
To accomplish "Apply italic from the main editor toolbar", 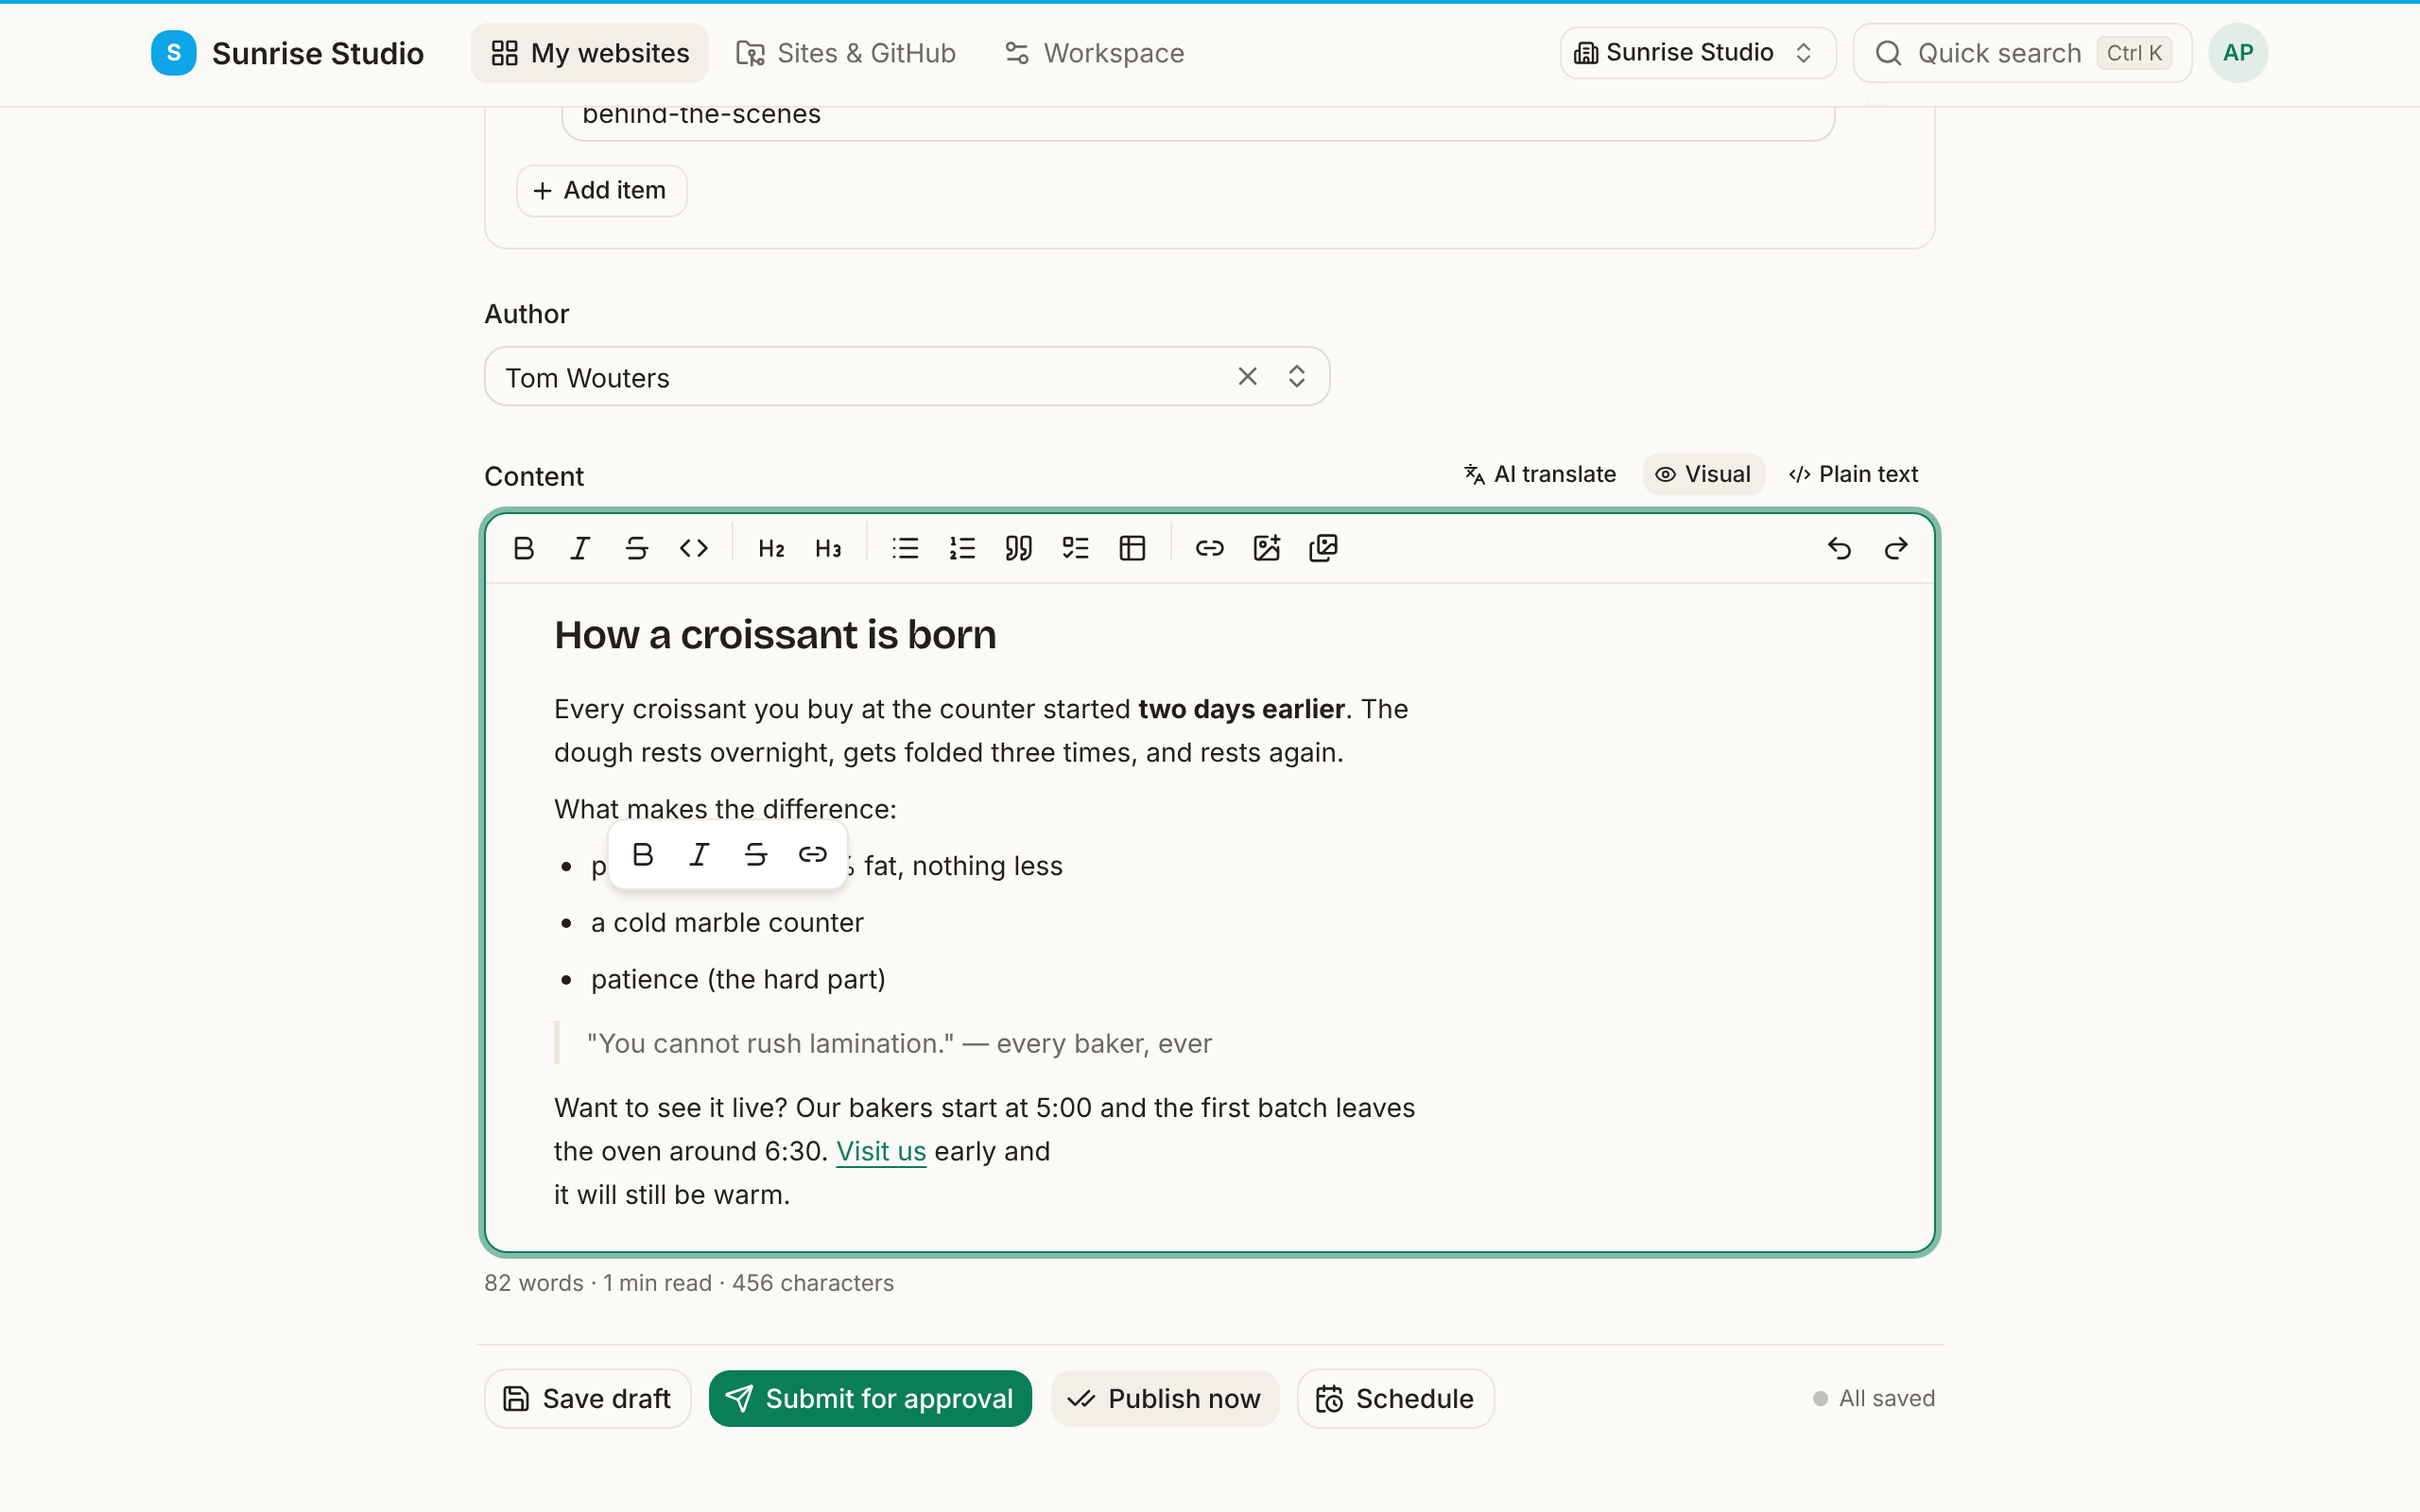I will coord(580,548).
